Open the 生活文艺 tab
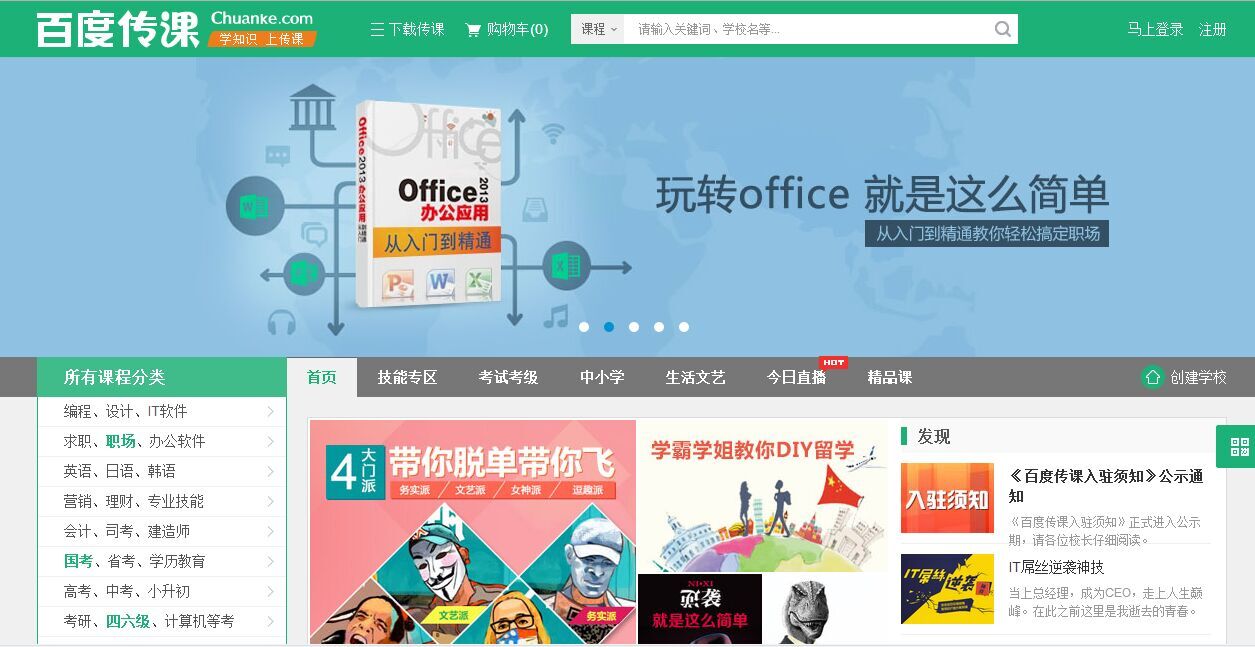The width and height of the screenshot is (1255, 647). [695, 377]
